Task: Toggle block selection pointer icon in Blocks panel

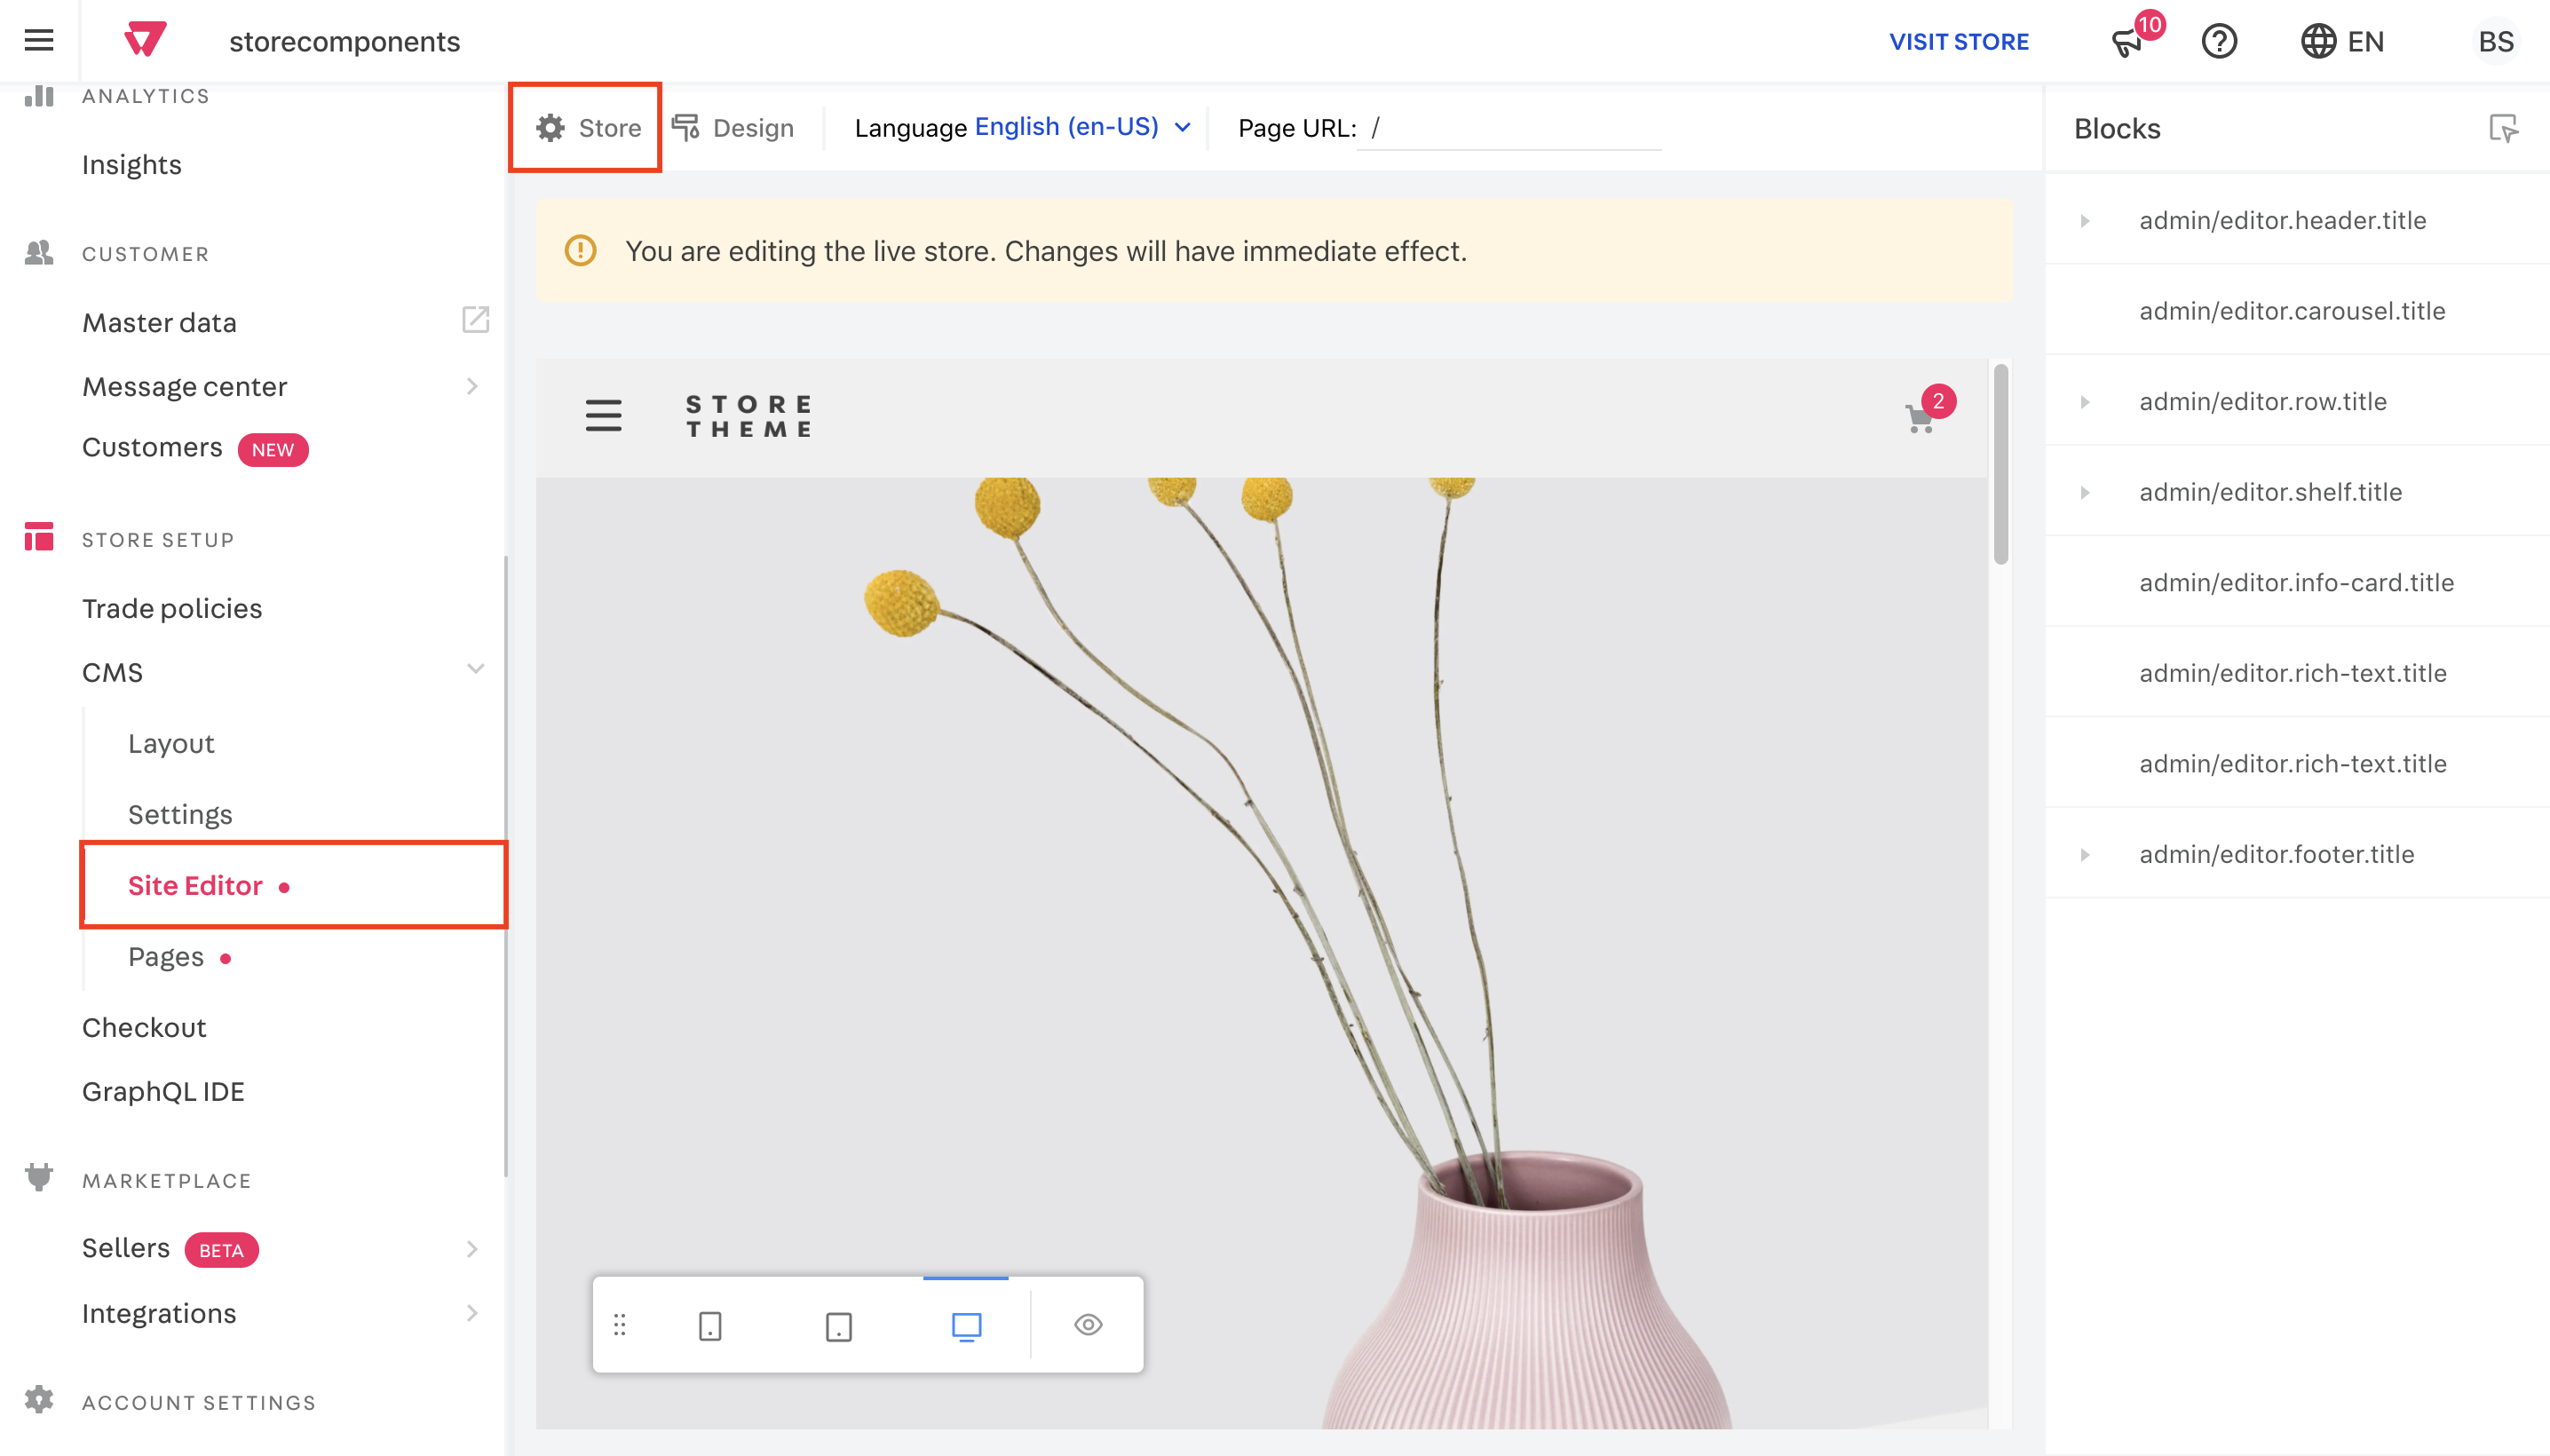Action: point(2503,129)
